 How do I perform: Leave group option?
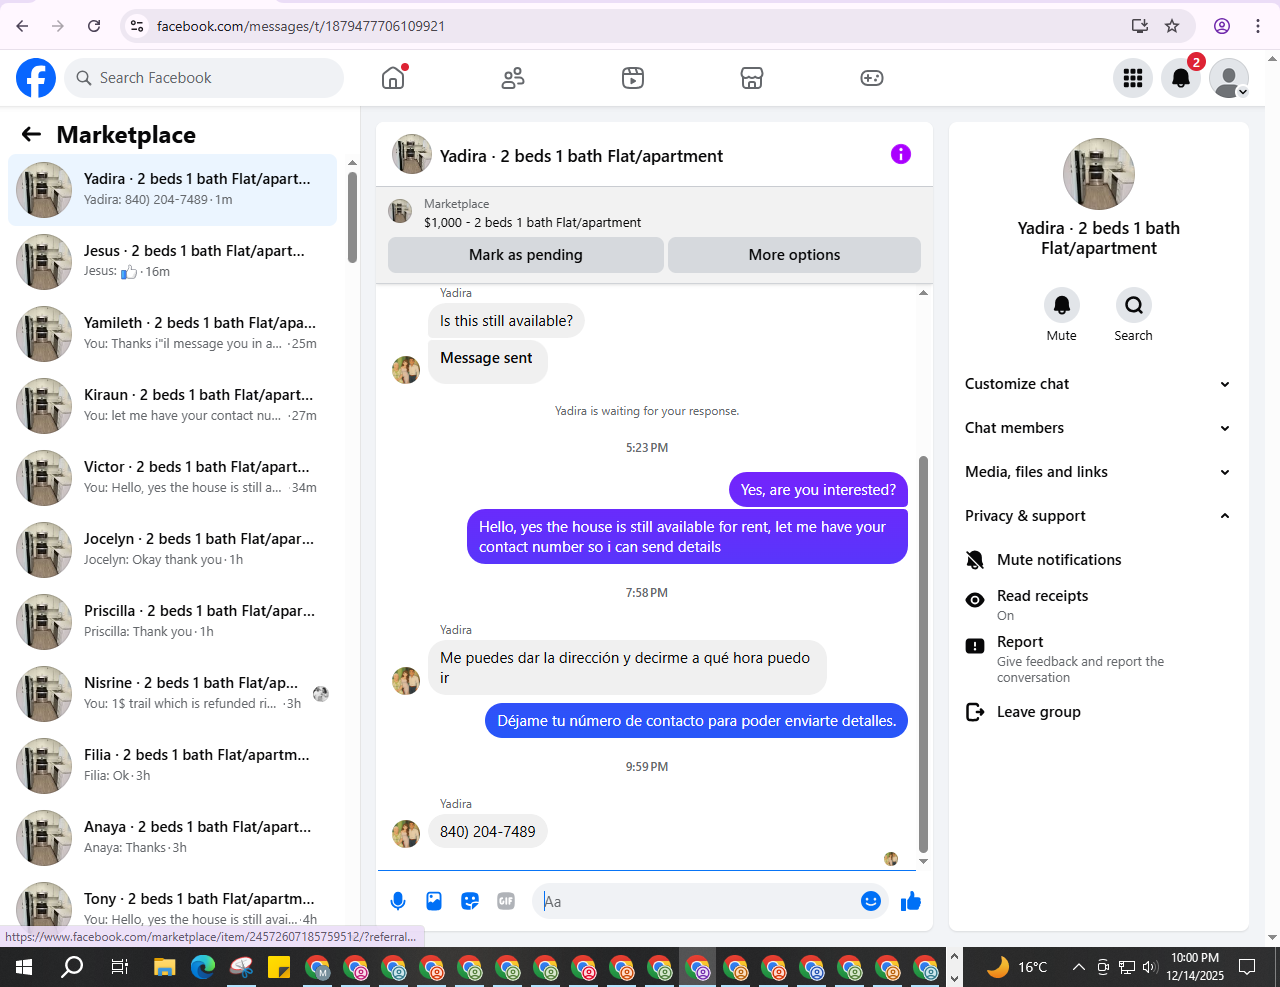click(1099, 712)
